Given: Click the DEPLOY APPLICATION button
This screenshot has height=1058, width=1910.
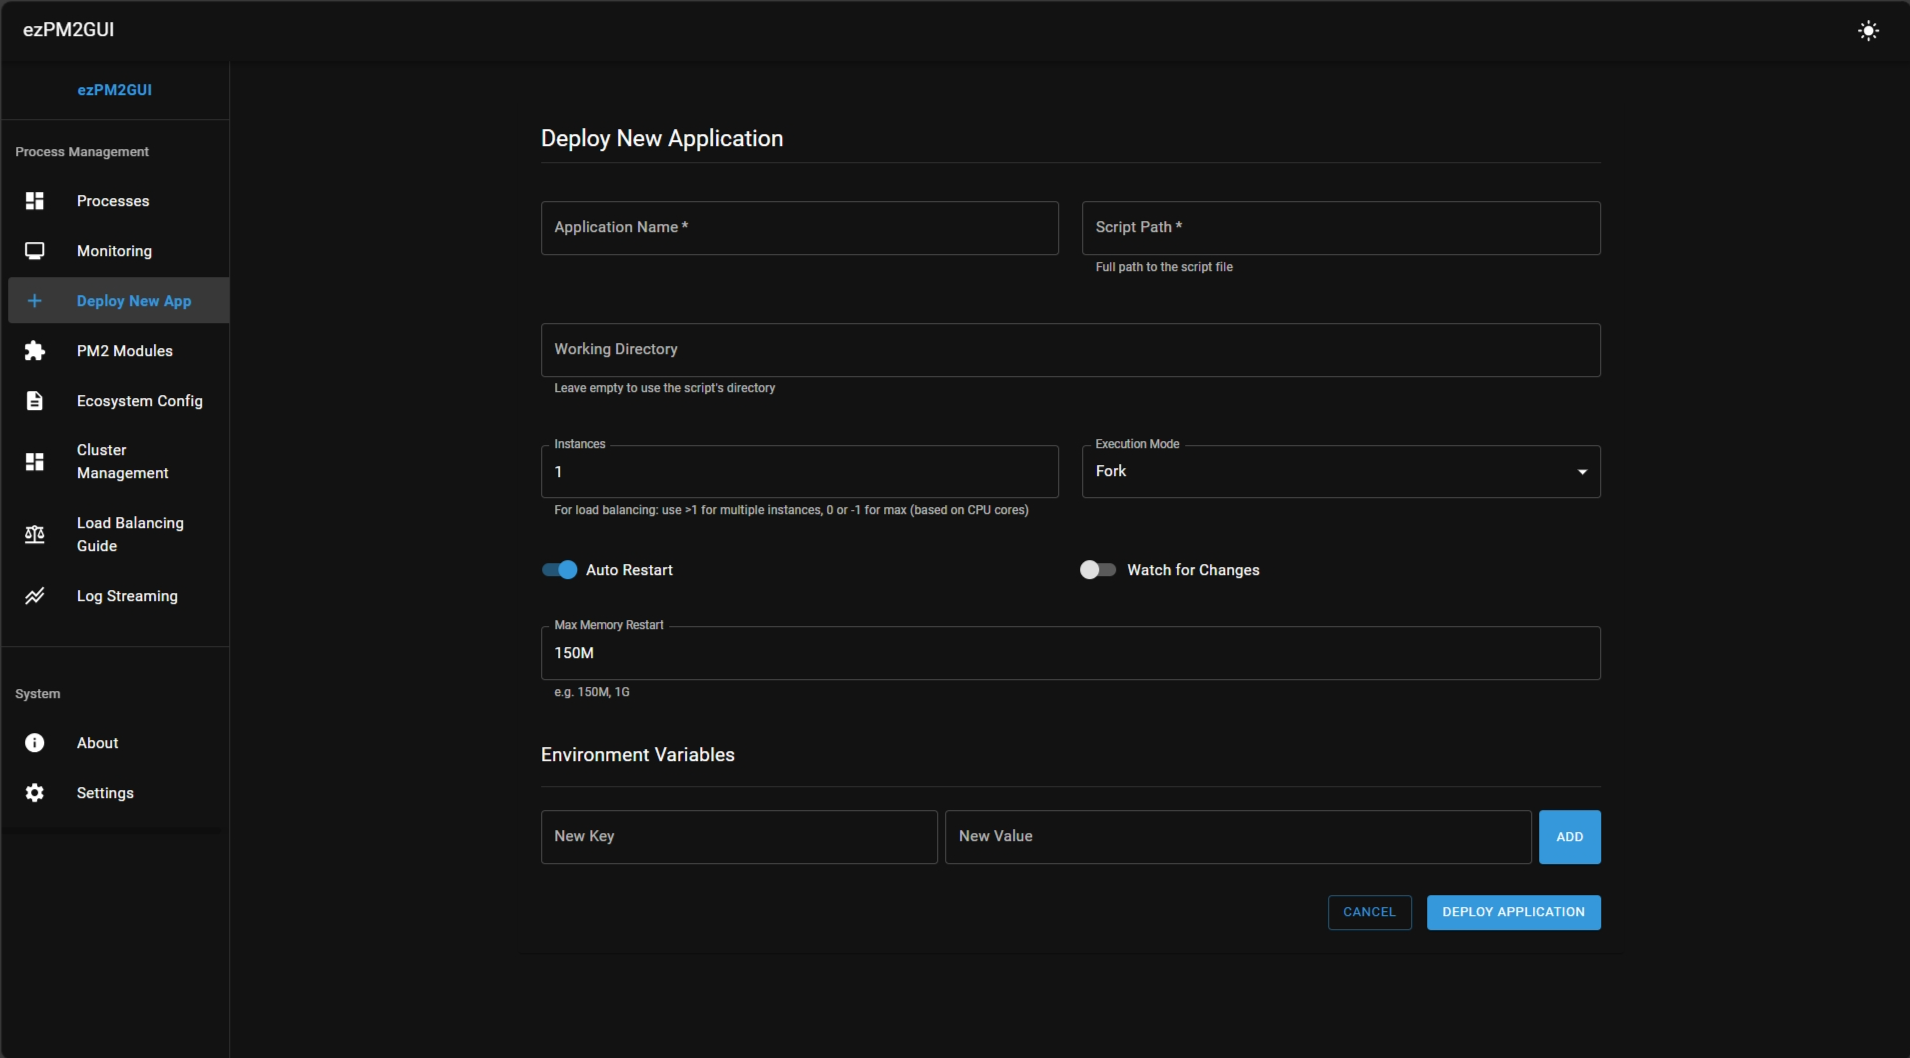Looking at the screenshot, I should coord(1513,912).
